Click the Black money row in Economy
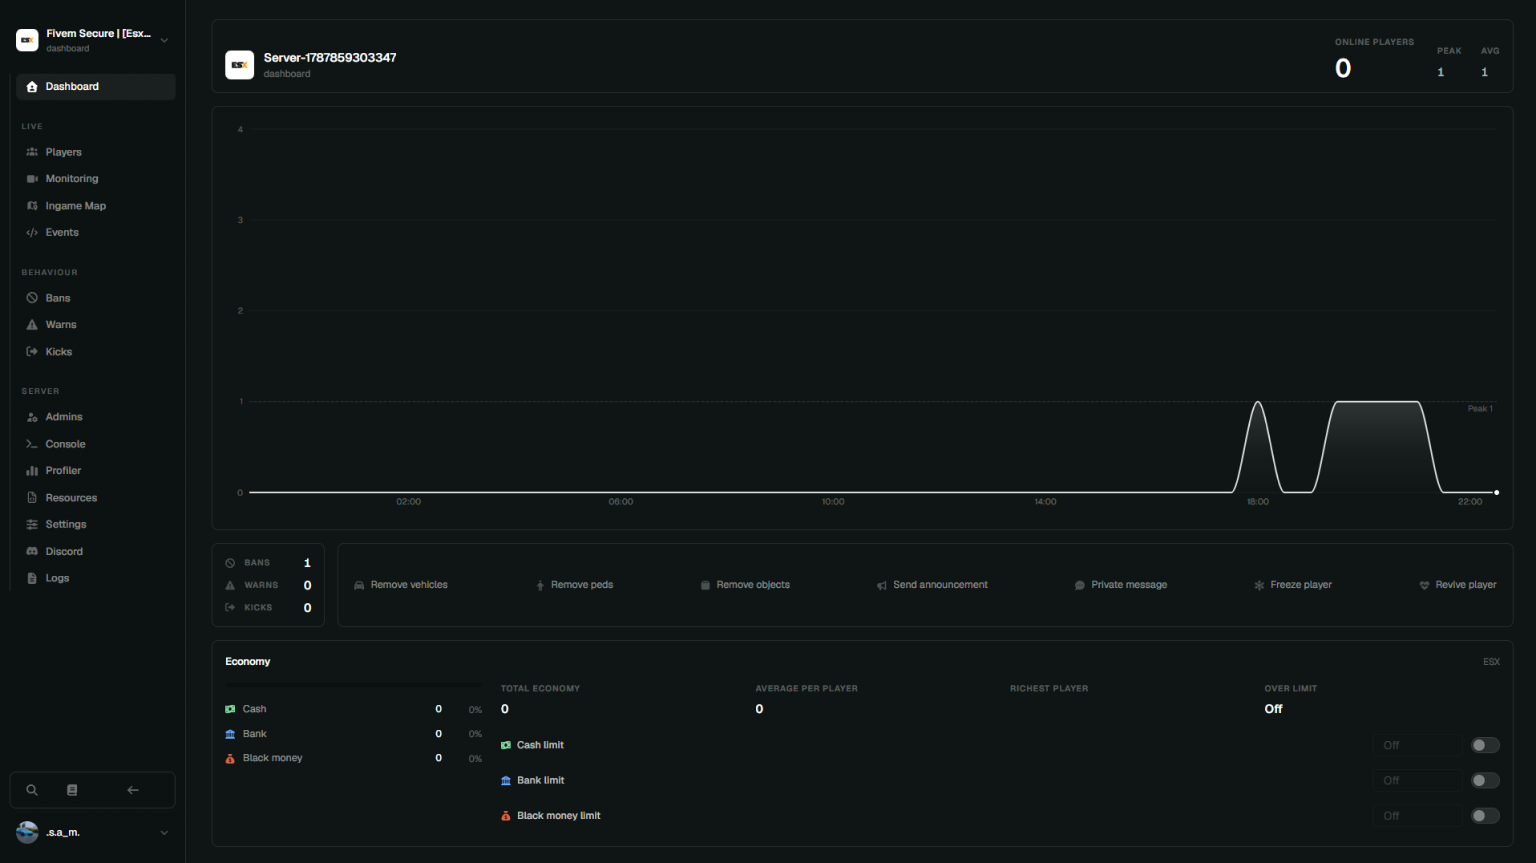1536x863 pixels. click(x=354, y=758)
